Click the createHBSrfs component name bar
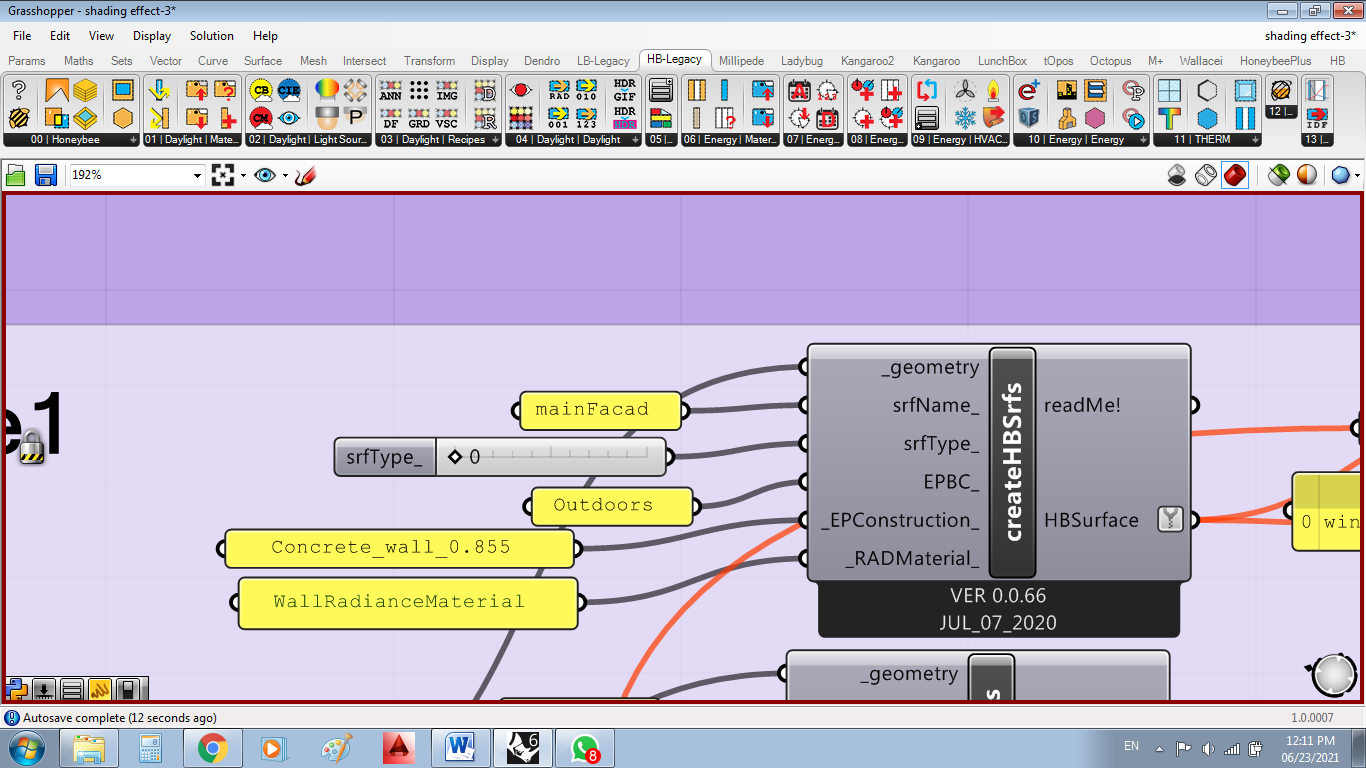Image resolution: width=1366 pixels, height=768 pixels. (x=1012, y=462)
